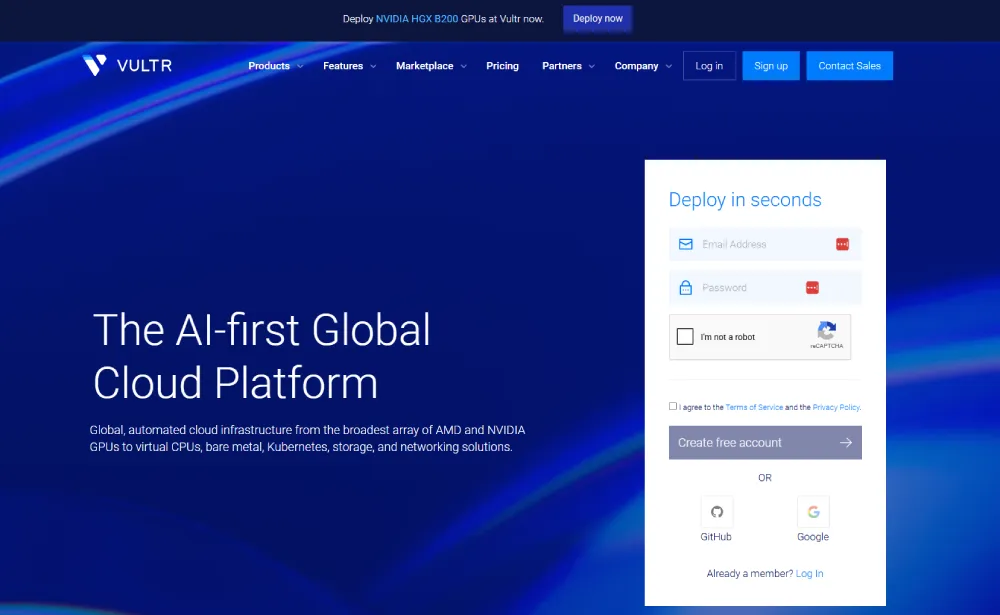Sign up with the GitHub icon
The height and width of the screenshot is (615, 1000).
(x=717, y=512)
